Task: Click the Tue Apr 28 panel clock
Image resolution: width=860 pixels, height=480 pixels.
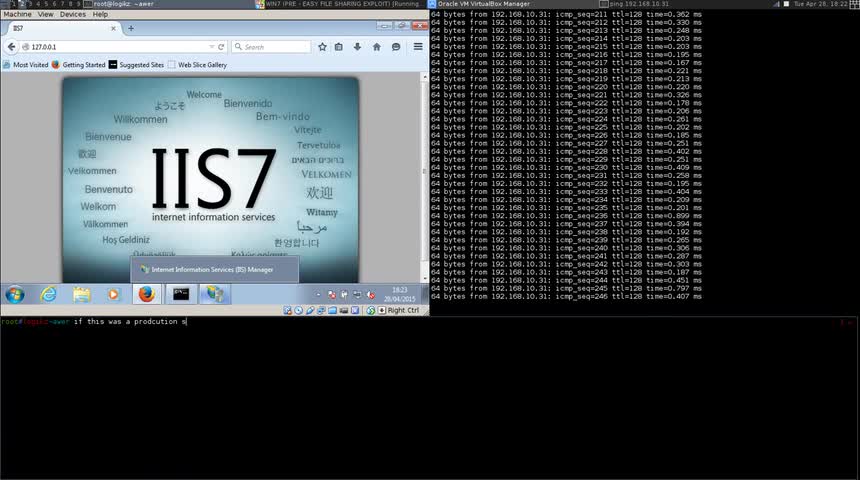Action: 821,4
